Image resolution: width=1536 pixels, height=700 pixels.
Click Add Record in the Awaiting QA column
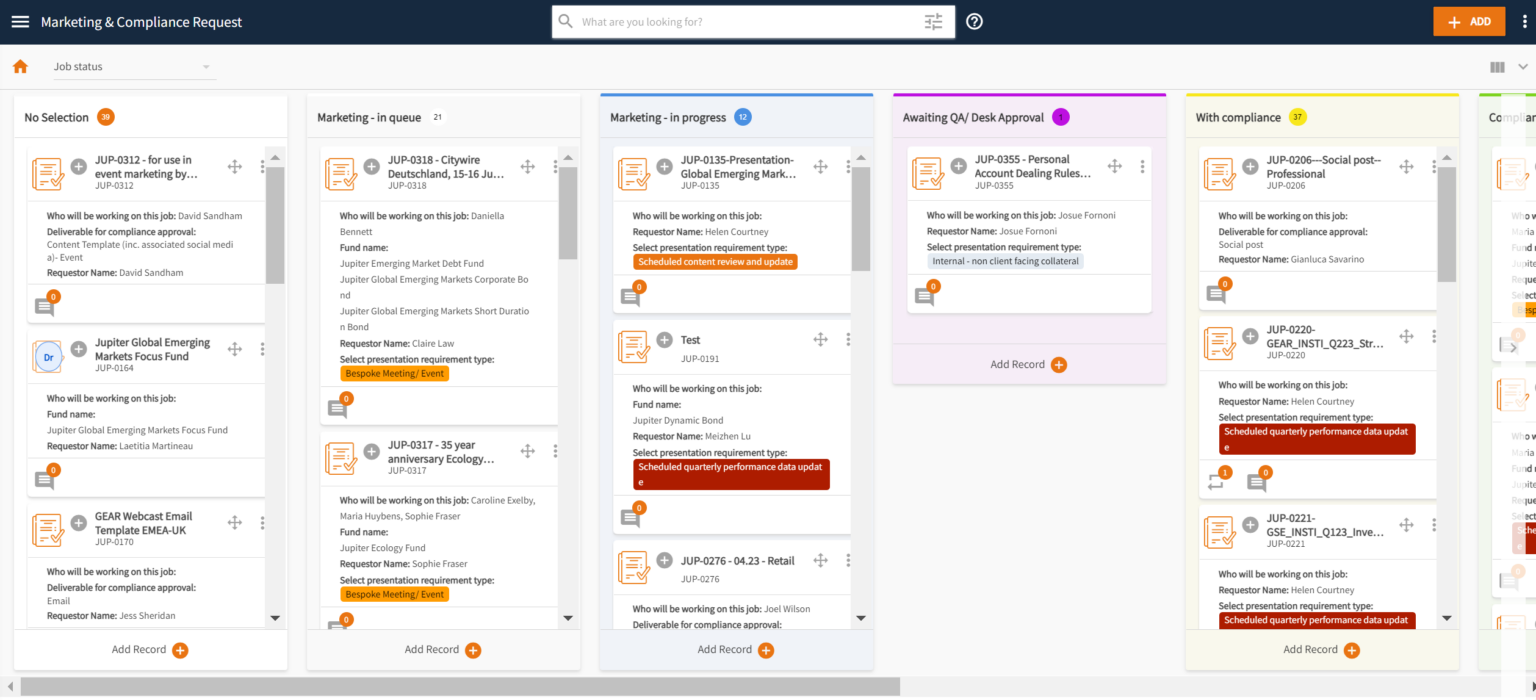coord(1027,364)
